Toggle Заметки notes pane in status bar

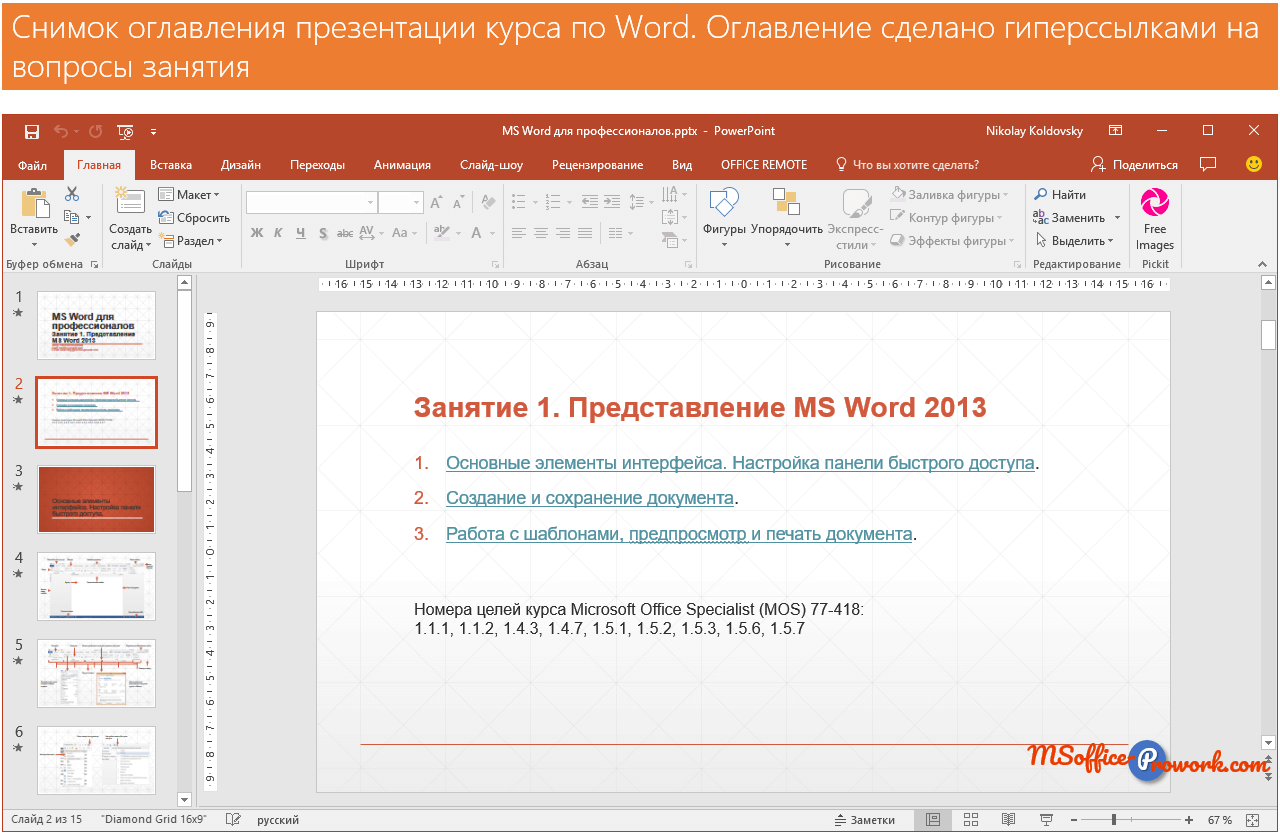(x=865, y=819)
